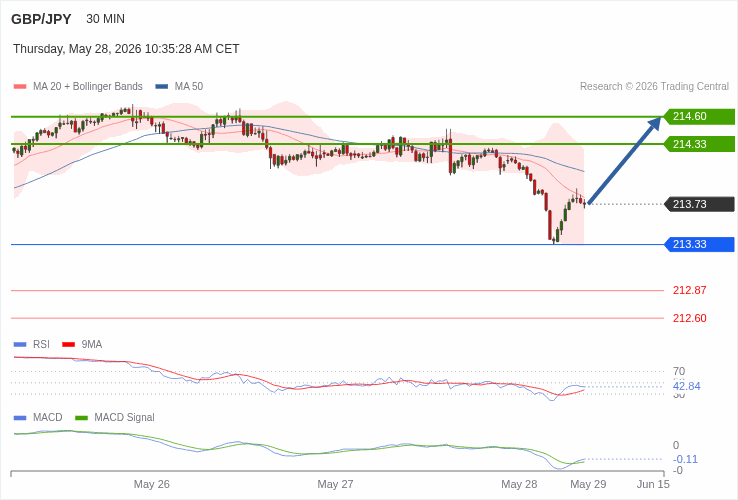Click the May 29 axis label
The height and width of the screenshot is (500, 738).
point(588,484)
